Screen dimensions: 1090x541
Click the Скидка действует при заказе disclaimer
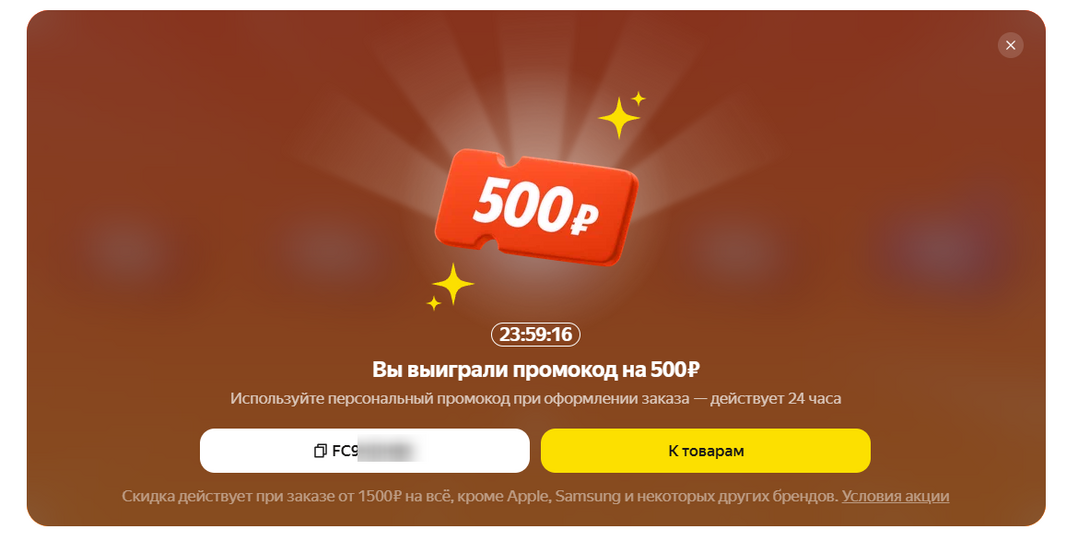pos(480,496)
